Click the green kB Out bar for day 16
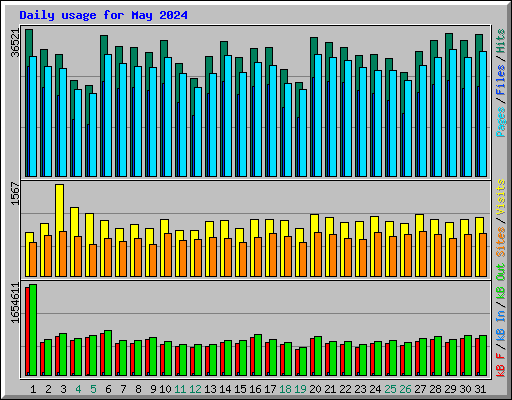This screenshot has height=400, width=512. click(x=258, y=355)
